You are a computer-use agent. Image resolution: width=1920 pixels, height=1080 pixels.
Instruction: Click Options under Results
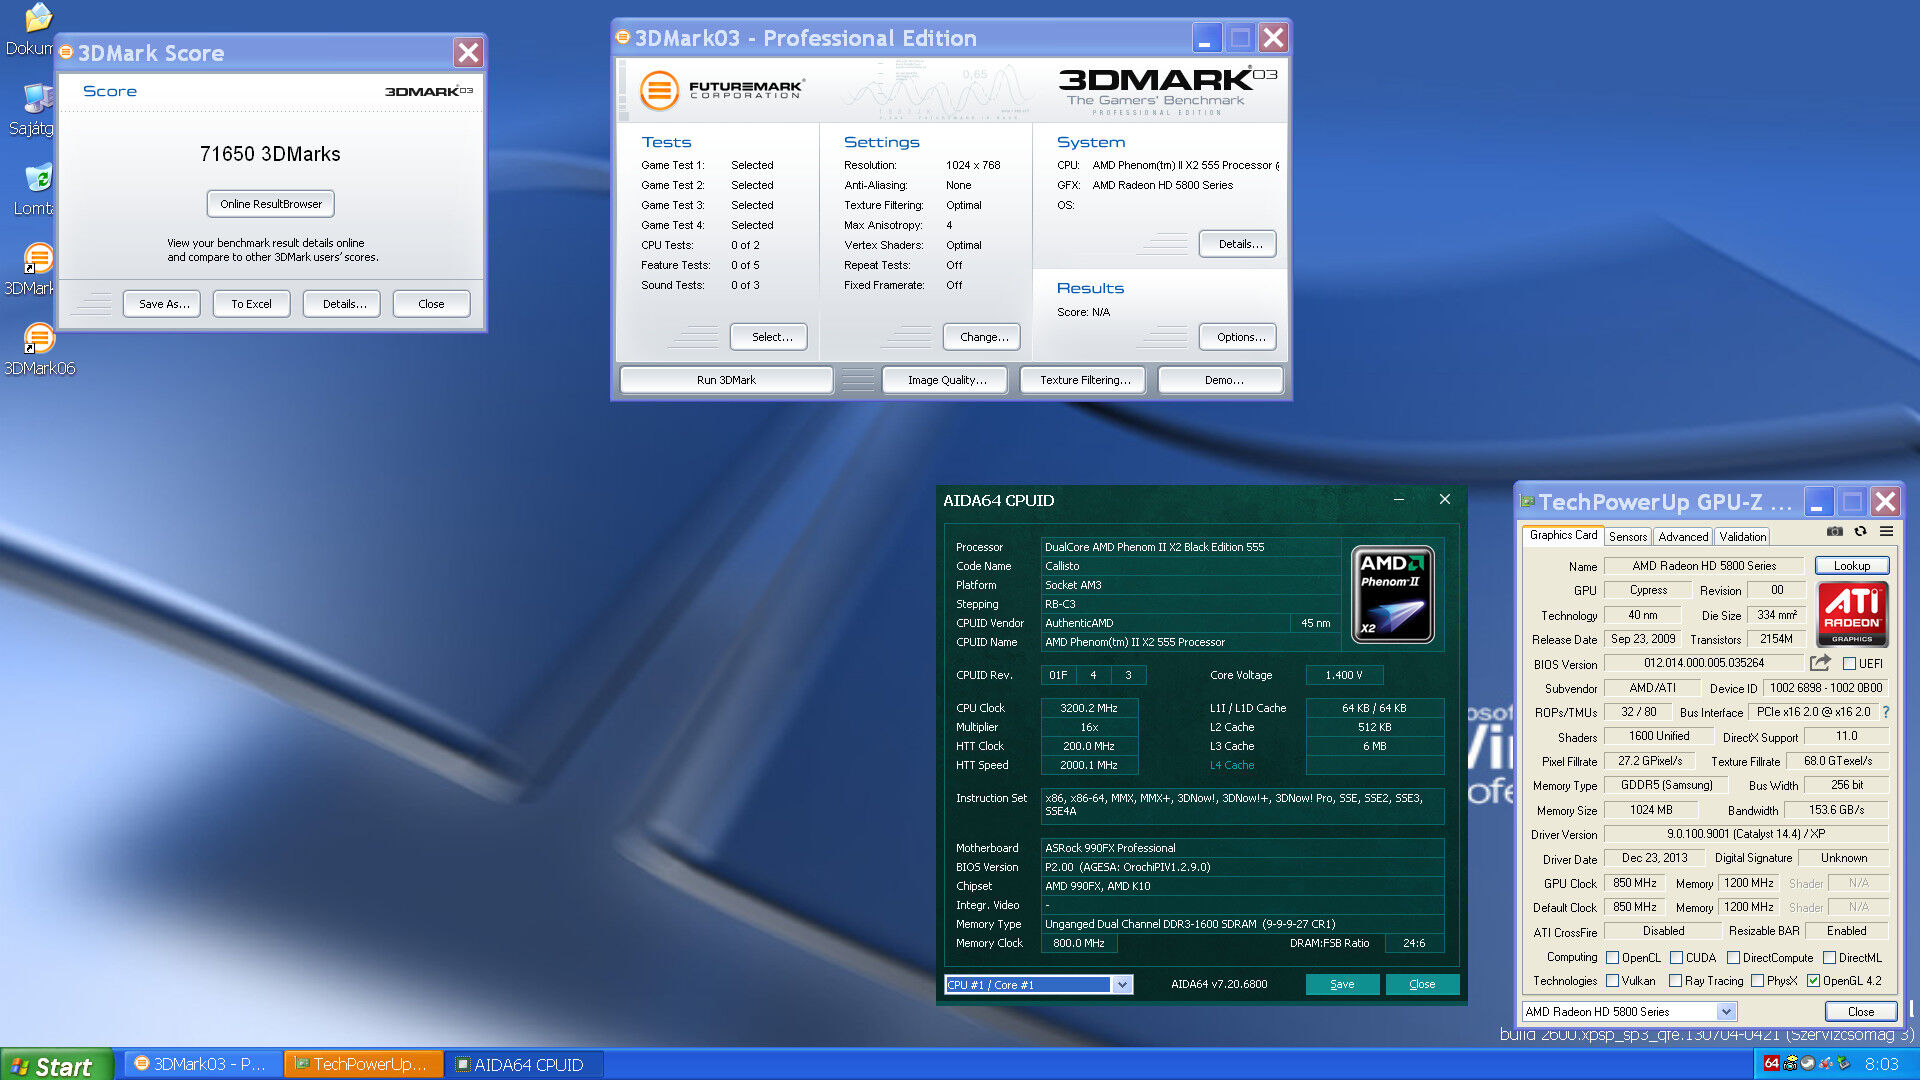1240,337
